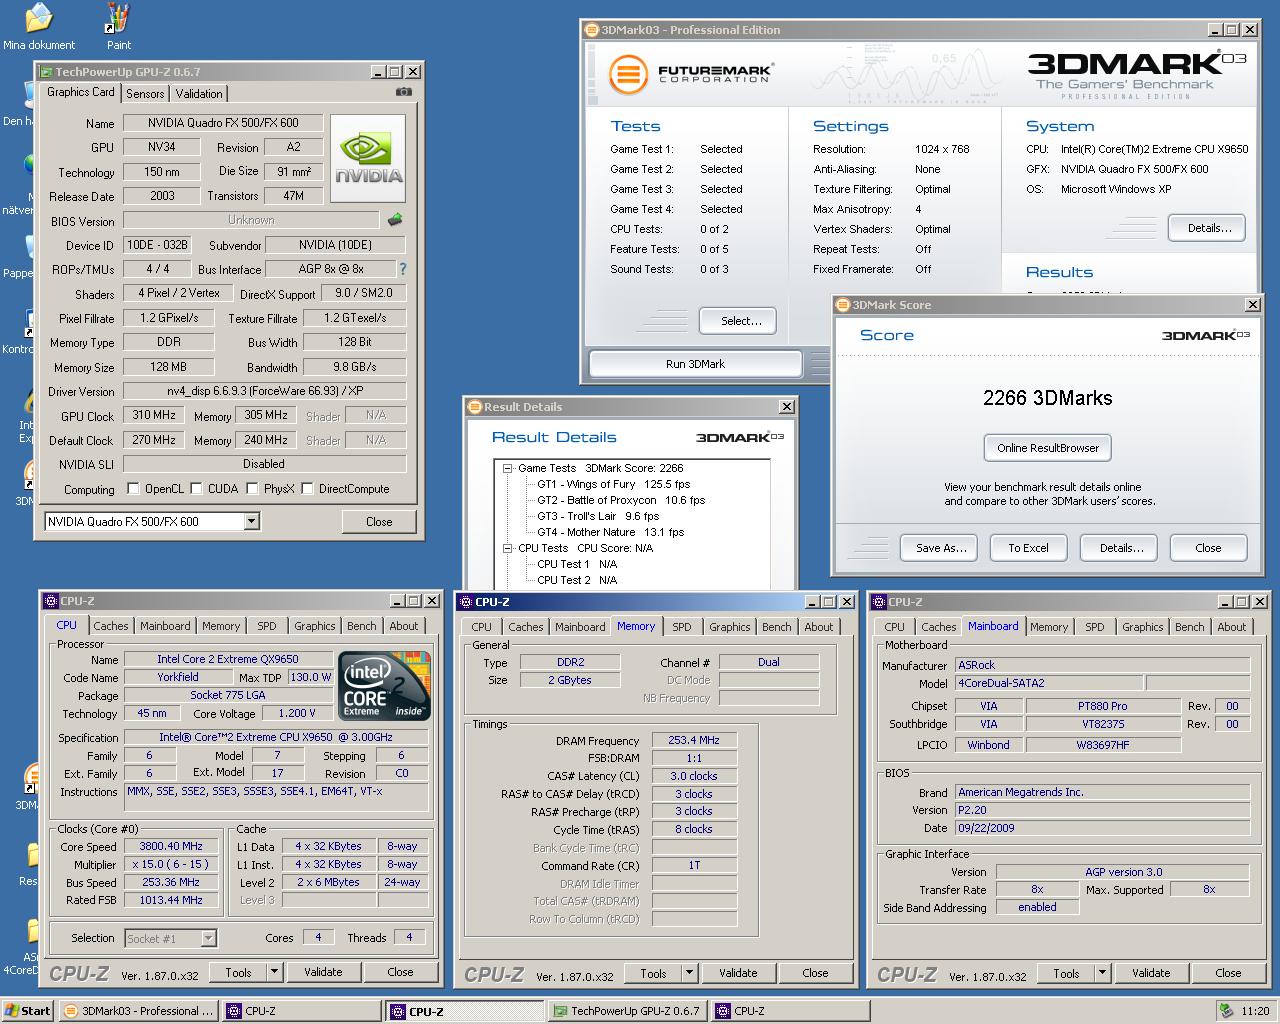Click the DRAM Frequency 253.4 MHz value

(x=694, y=740)
